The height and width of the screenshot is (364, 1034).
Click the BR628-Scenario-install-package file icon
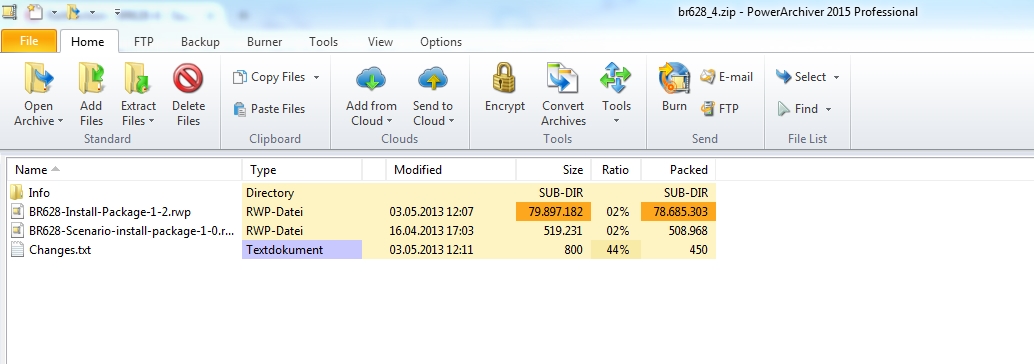coord(17,231)
